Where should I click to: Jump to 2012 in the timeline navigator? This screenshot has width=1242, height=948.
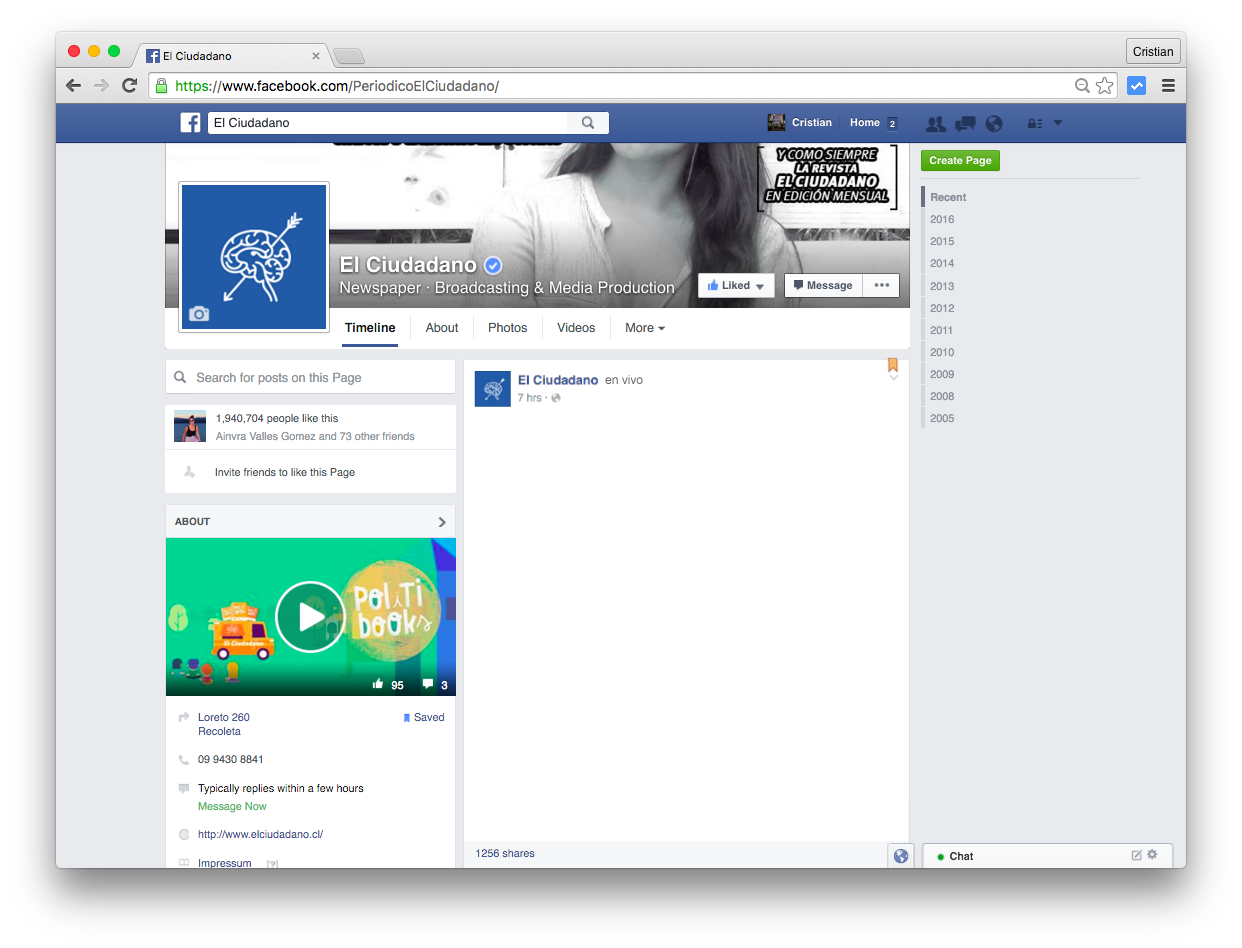coord(942,308)
